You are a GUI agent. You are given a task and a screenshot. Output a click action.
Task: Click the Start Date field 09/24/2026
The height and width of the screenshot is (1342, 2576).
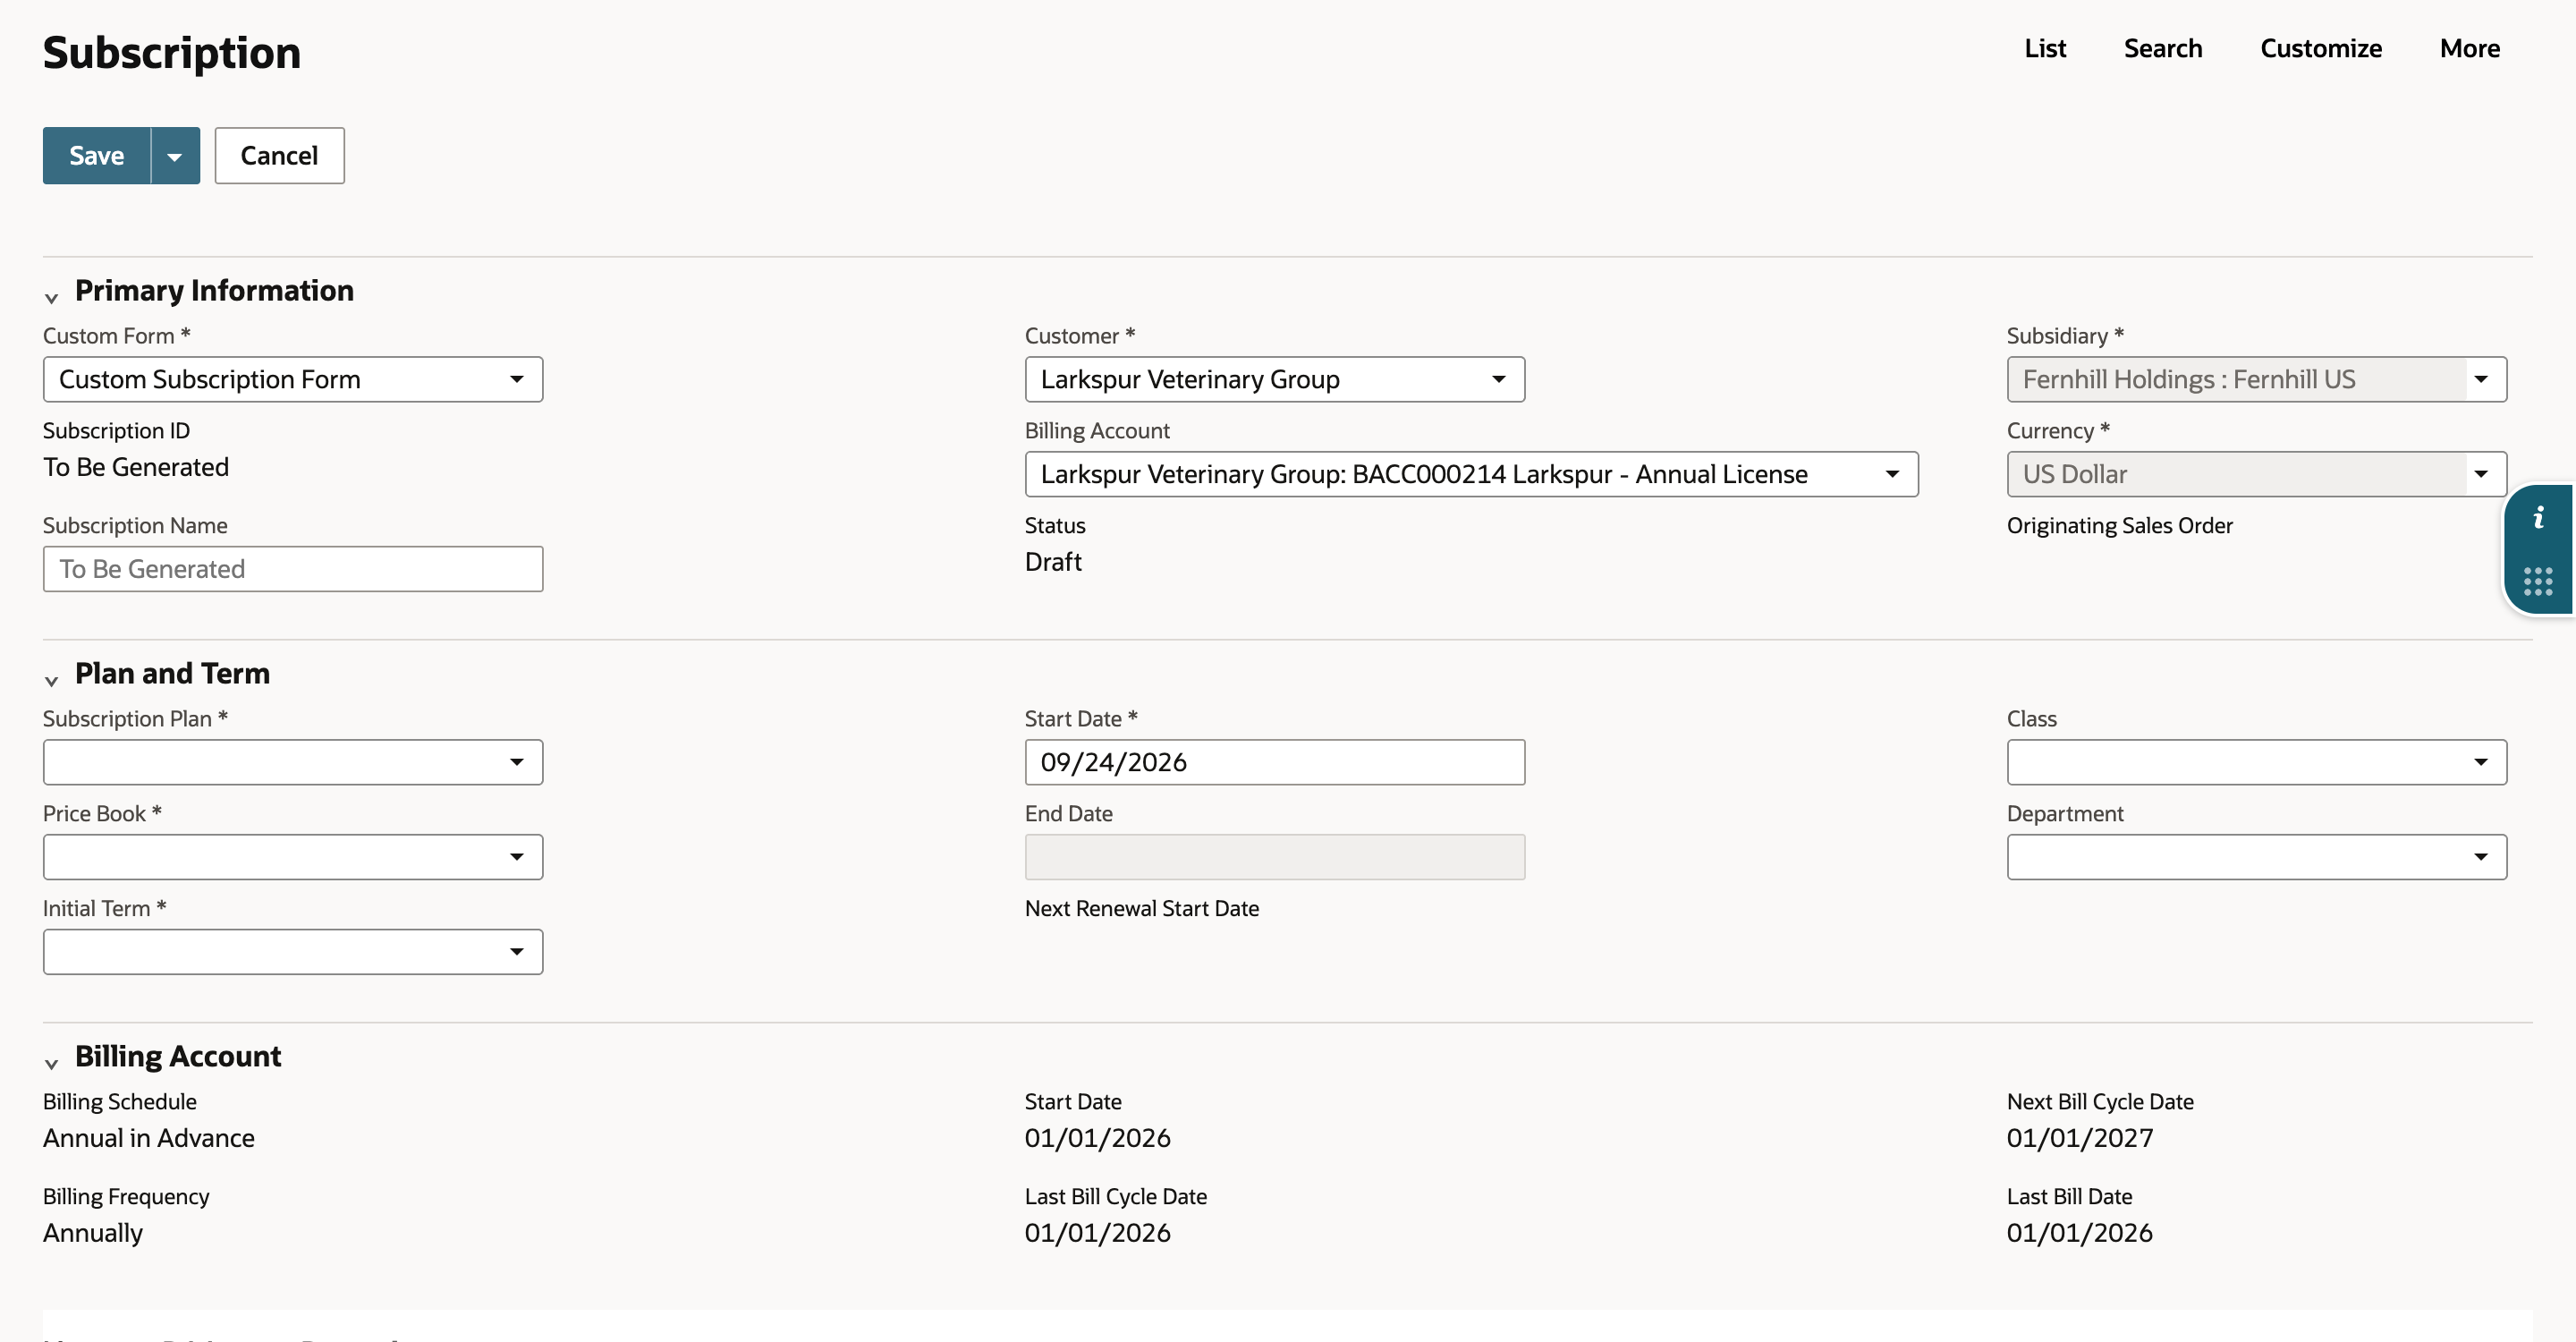[1274, 762]
